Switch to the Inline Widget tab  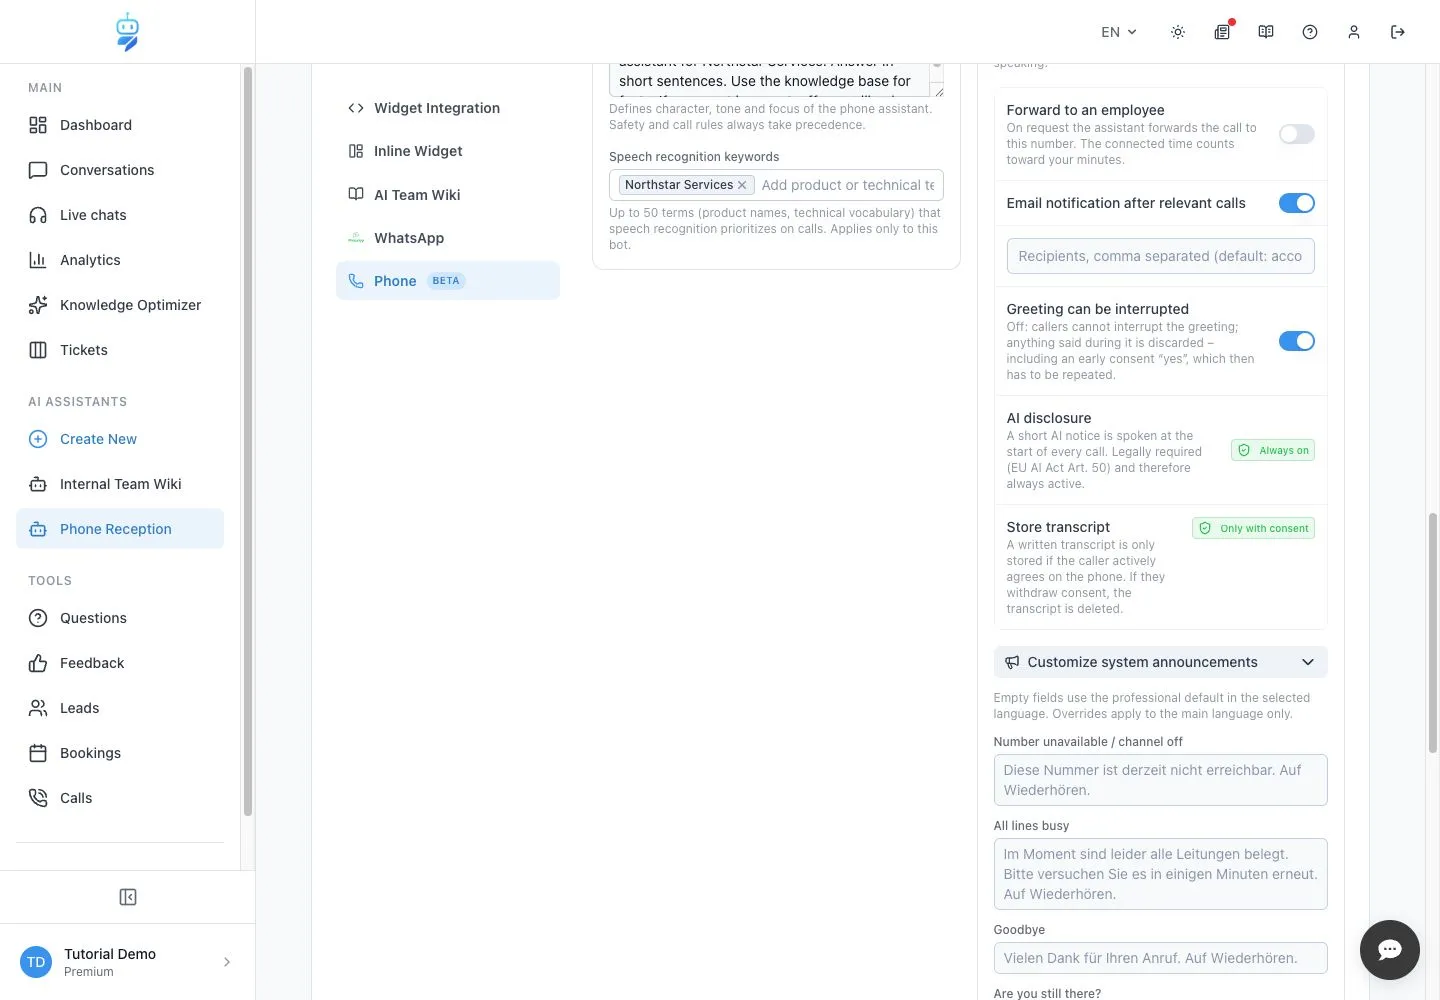448,151
